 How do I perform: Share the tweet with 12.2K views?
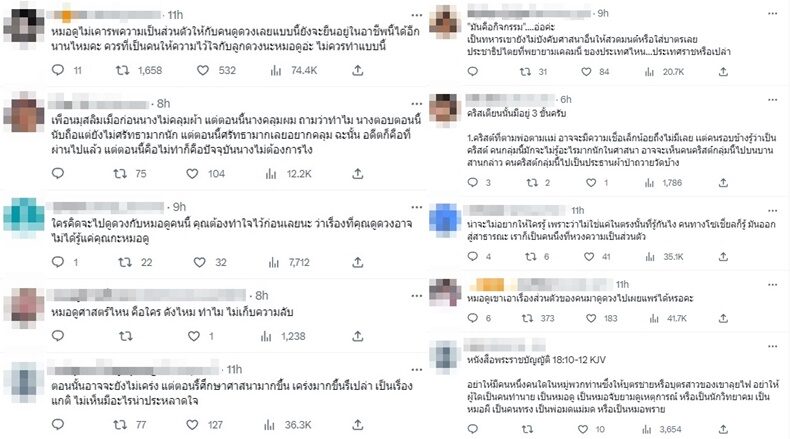[358, 174]
